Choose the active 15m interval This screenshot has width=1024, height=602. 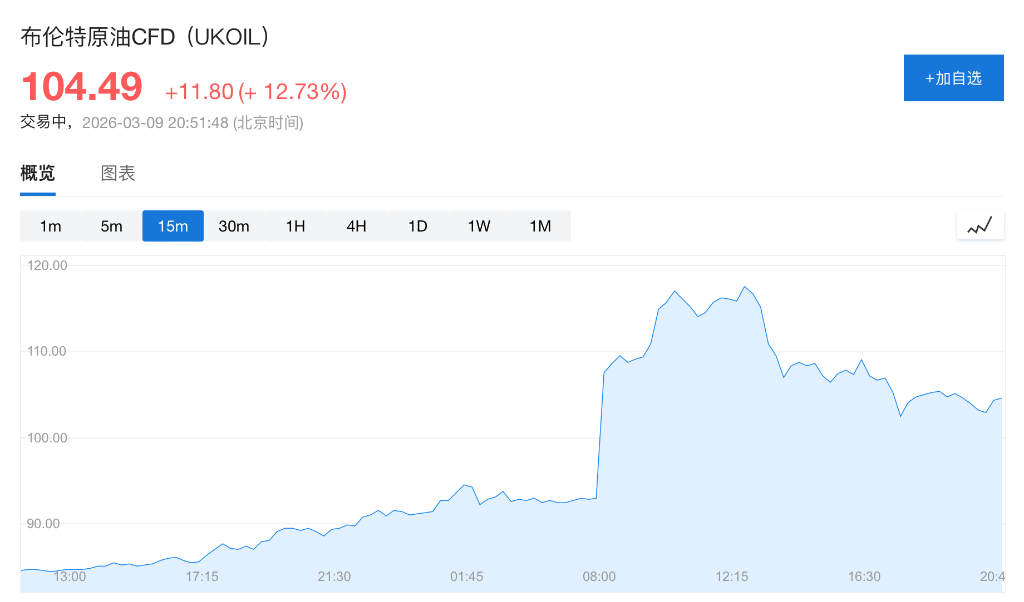(173, 226)
